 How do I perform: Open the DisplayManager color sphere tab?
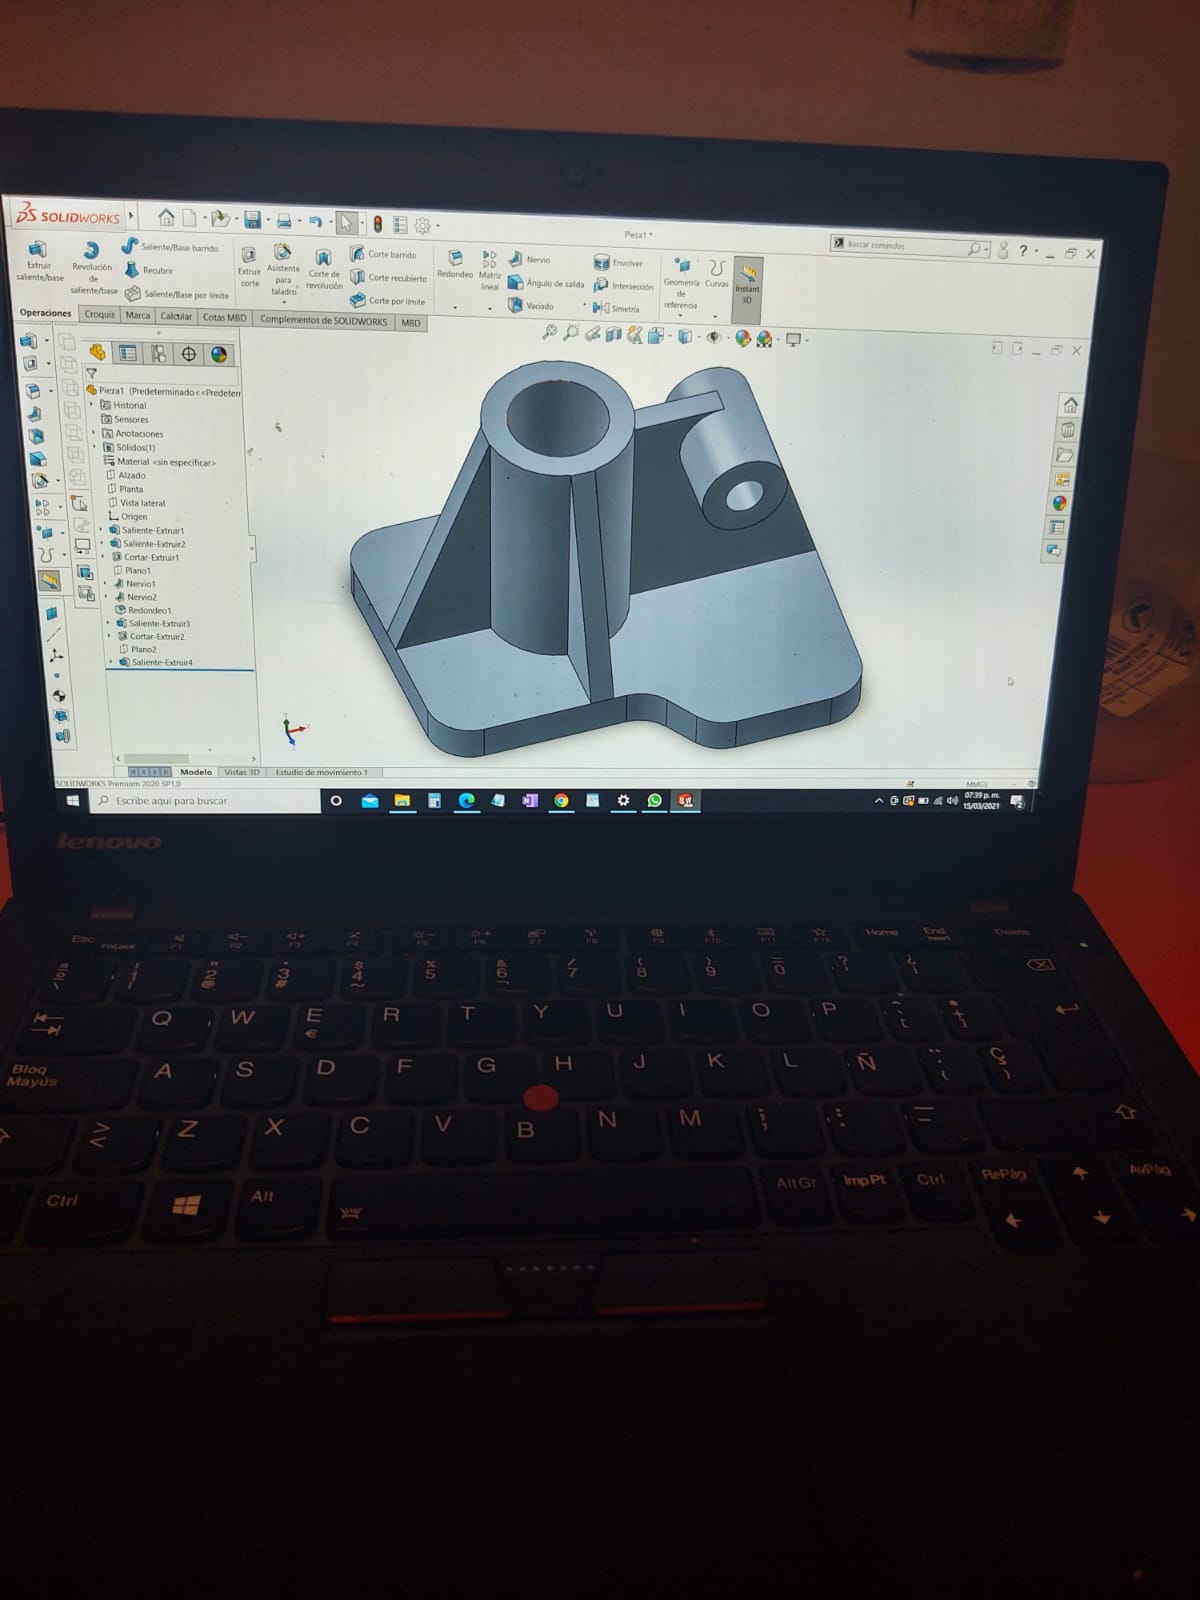click(218, 354)
